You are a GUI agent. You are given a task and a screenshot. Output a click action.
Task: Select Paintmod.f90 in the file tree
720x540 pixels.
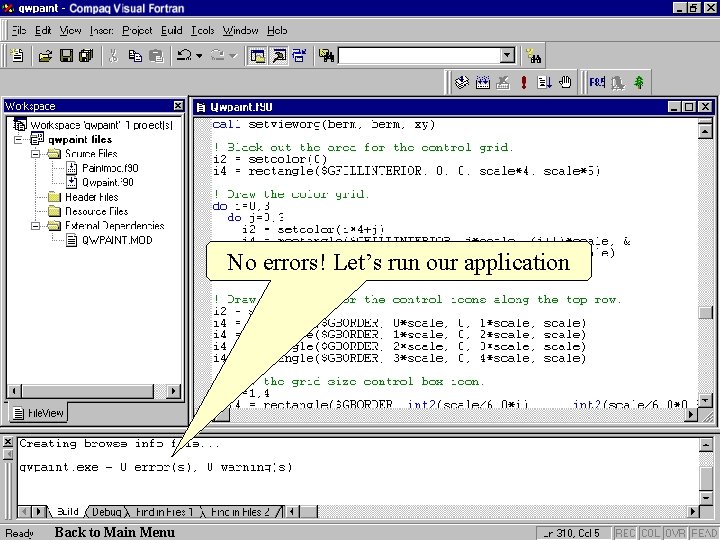(x=110, y=168)
